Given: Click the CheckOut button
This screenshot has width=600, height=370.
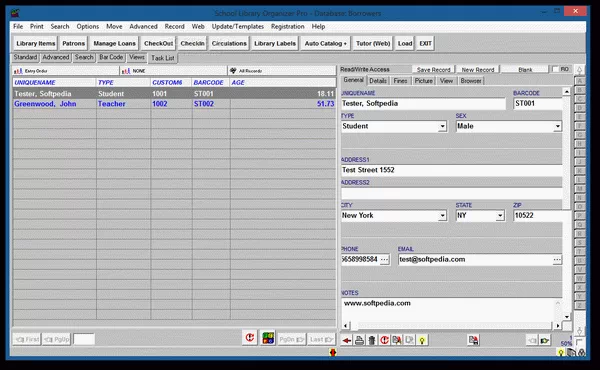Looking at the screenshot, I should click(x=158, y=43).
